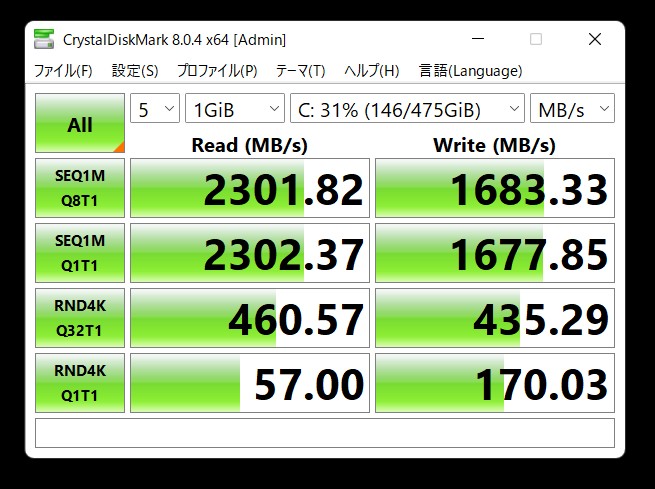Click the SEQ1M Q1T1 read result 2302.37
Viewport: 655px width, 489px height.
click(250, 253)
